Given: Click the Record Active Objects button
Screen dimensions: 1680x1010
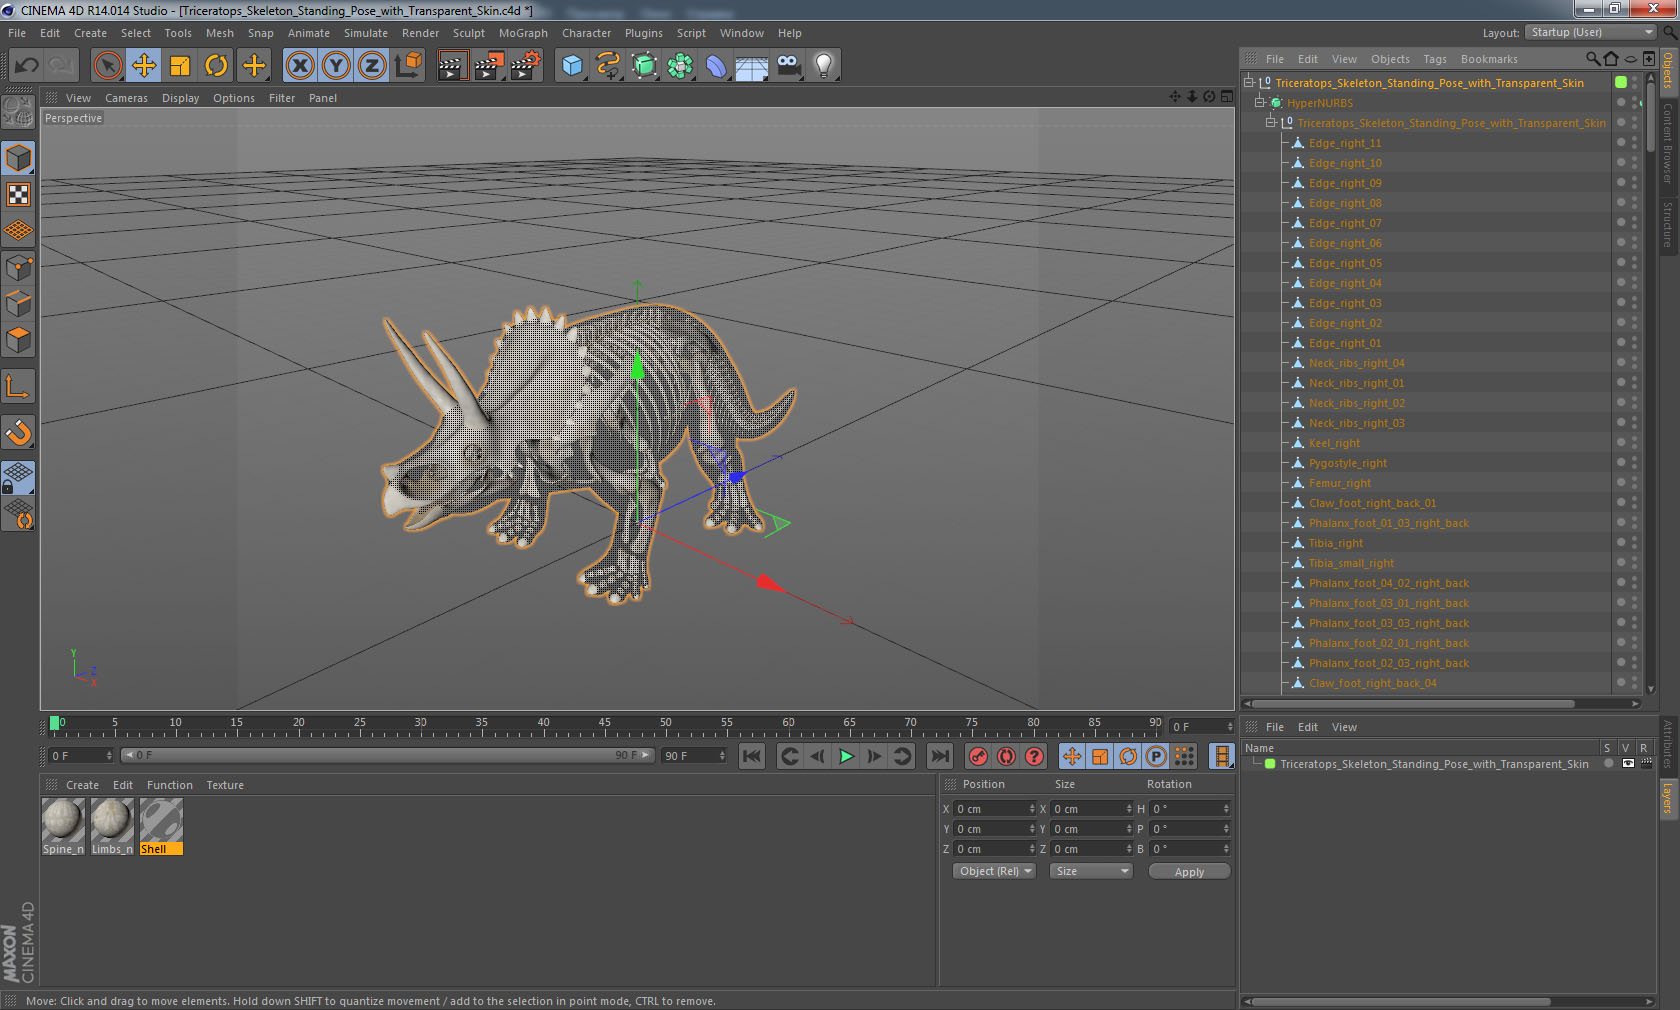Looking at the screenshot, I should [978, 756].
